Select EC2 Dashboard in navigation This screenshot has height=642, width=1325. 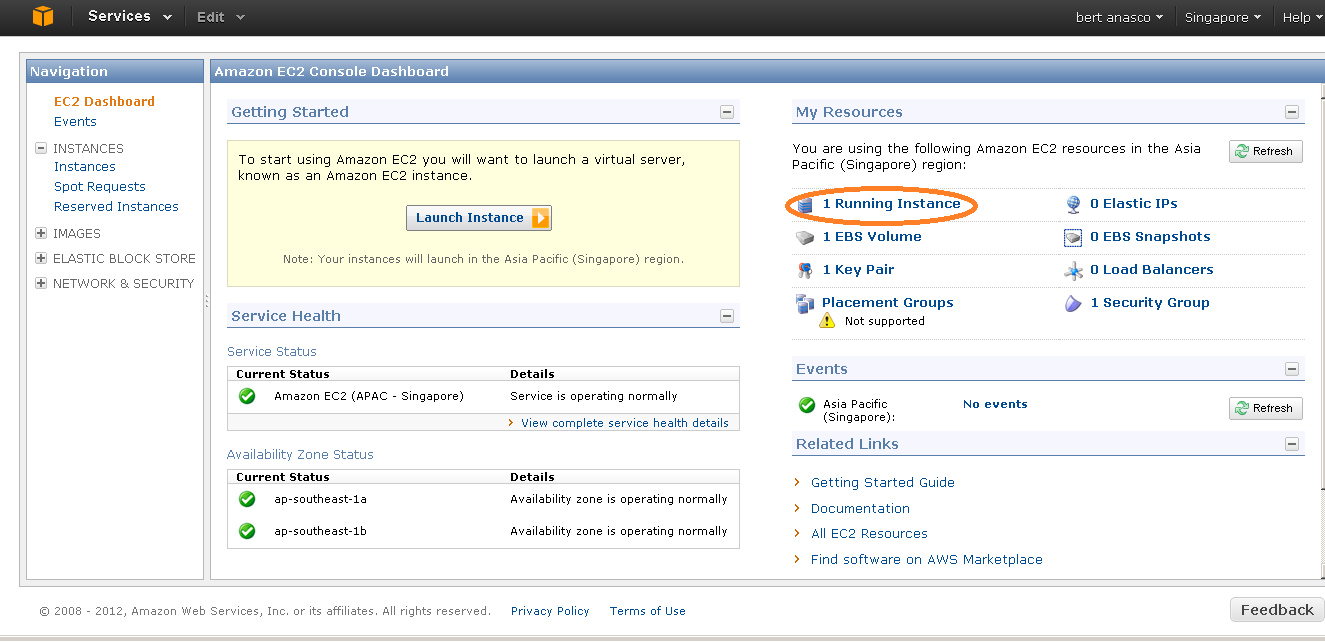(104, 101)
